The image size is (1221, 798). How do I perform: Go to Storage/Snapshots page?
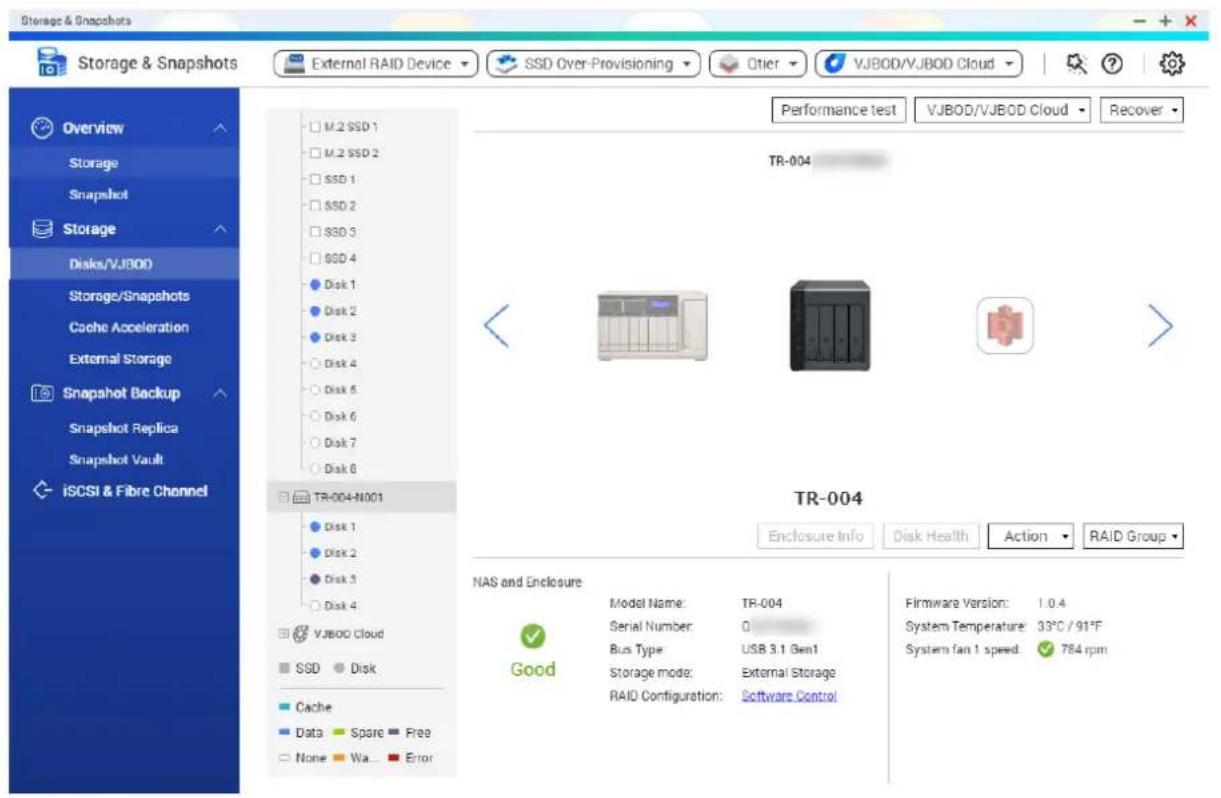129,296
